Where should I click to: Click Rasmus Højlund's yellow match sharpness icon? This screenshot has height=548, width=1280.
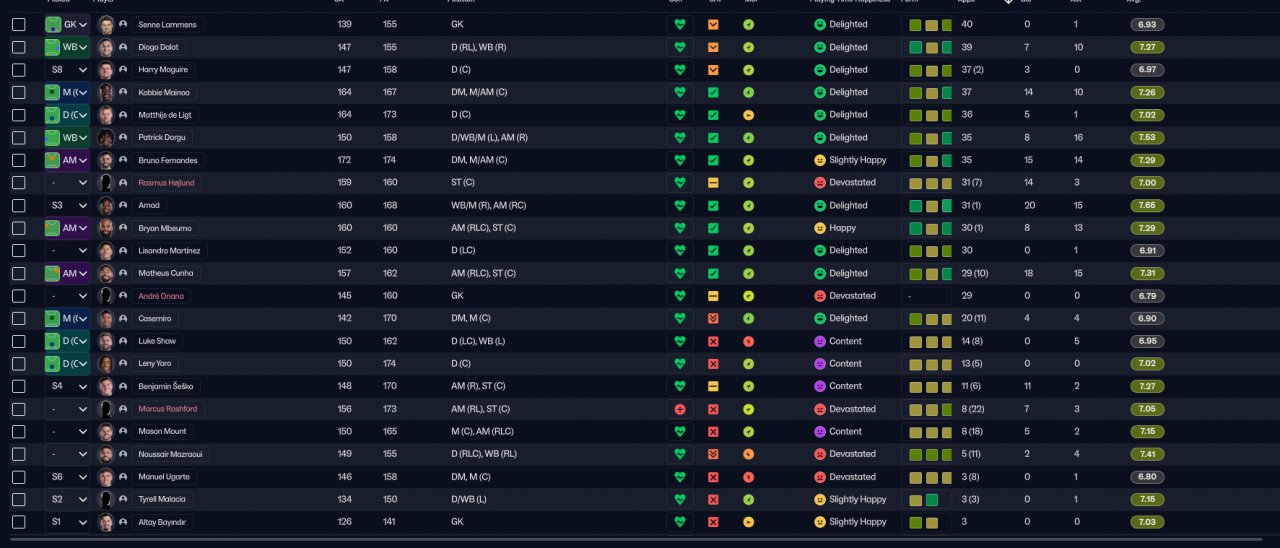pos(713,183)
